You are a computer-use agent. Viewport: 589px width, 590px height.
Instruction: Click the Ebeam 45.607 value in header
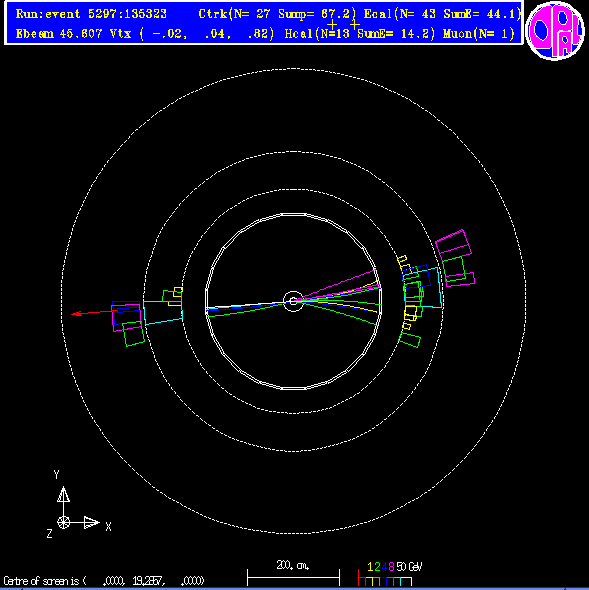click(59, 34)
